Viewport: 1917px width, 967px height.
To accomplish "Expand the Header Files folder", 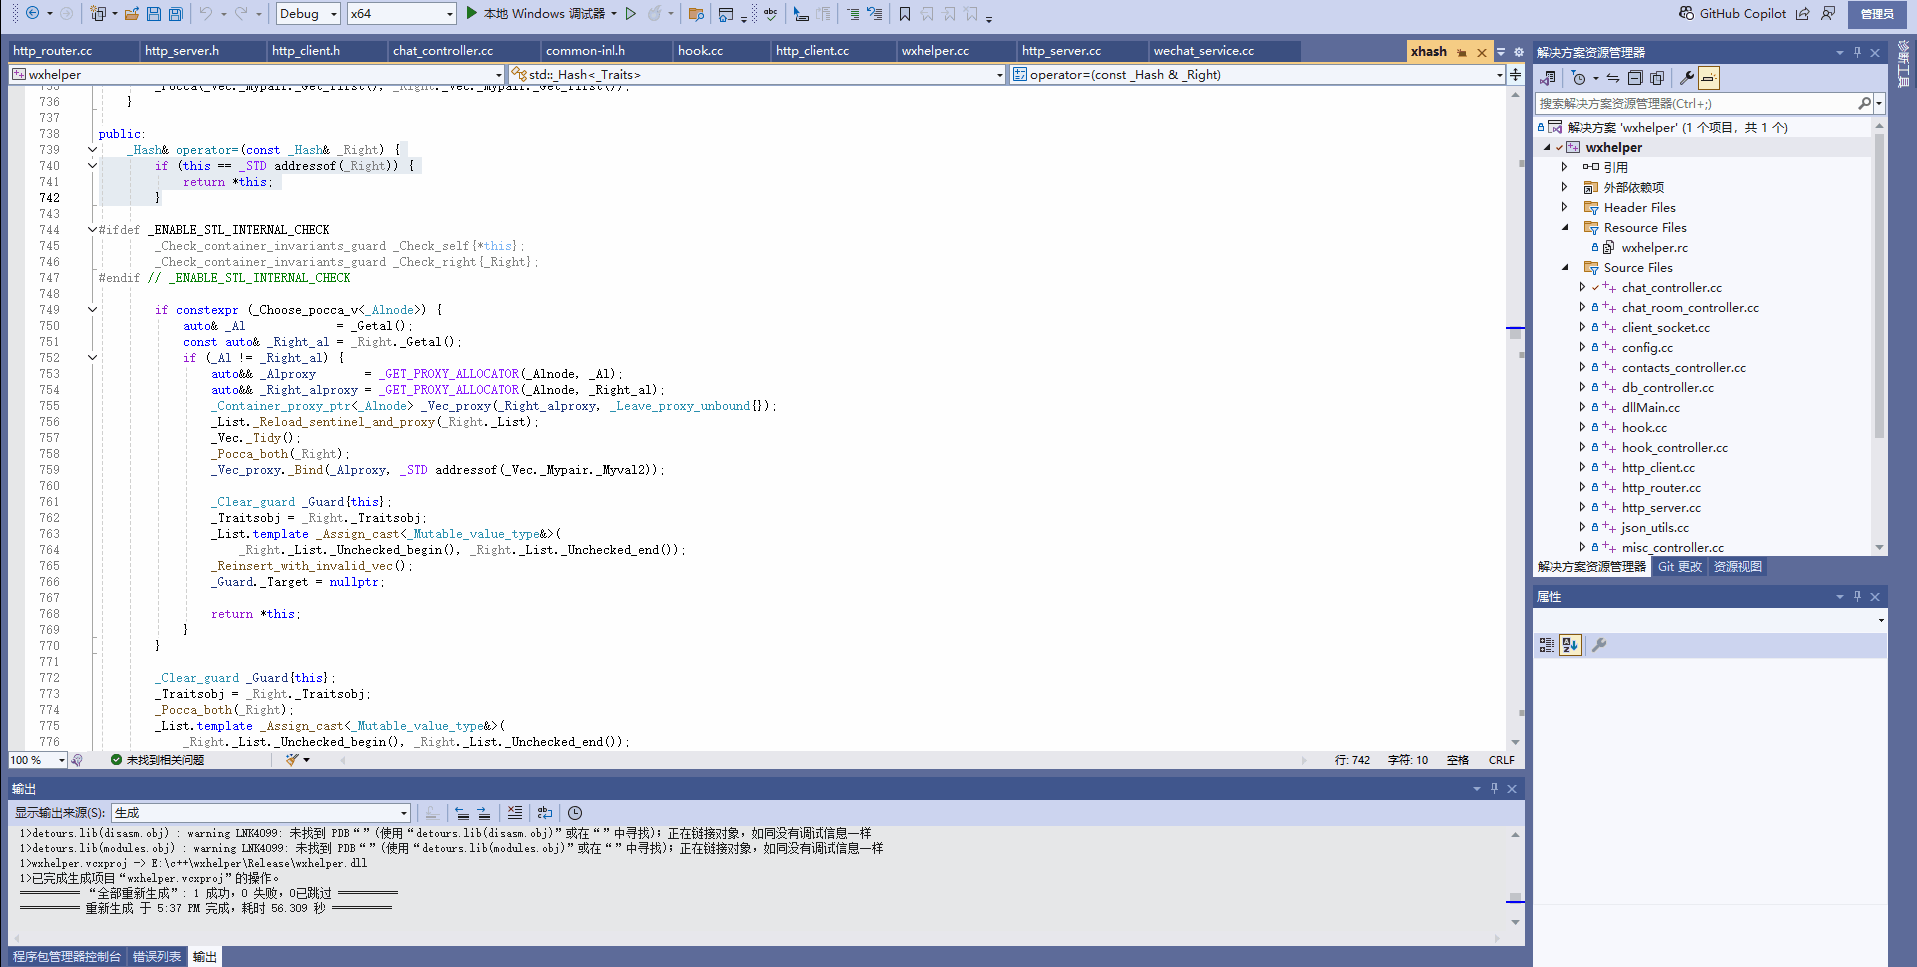I will (1565, 207).
